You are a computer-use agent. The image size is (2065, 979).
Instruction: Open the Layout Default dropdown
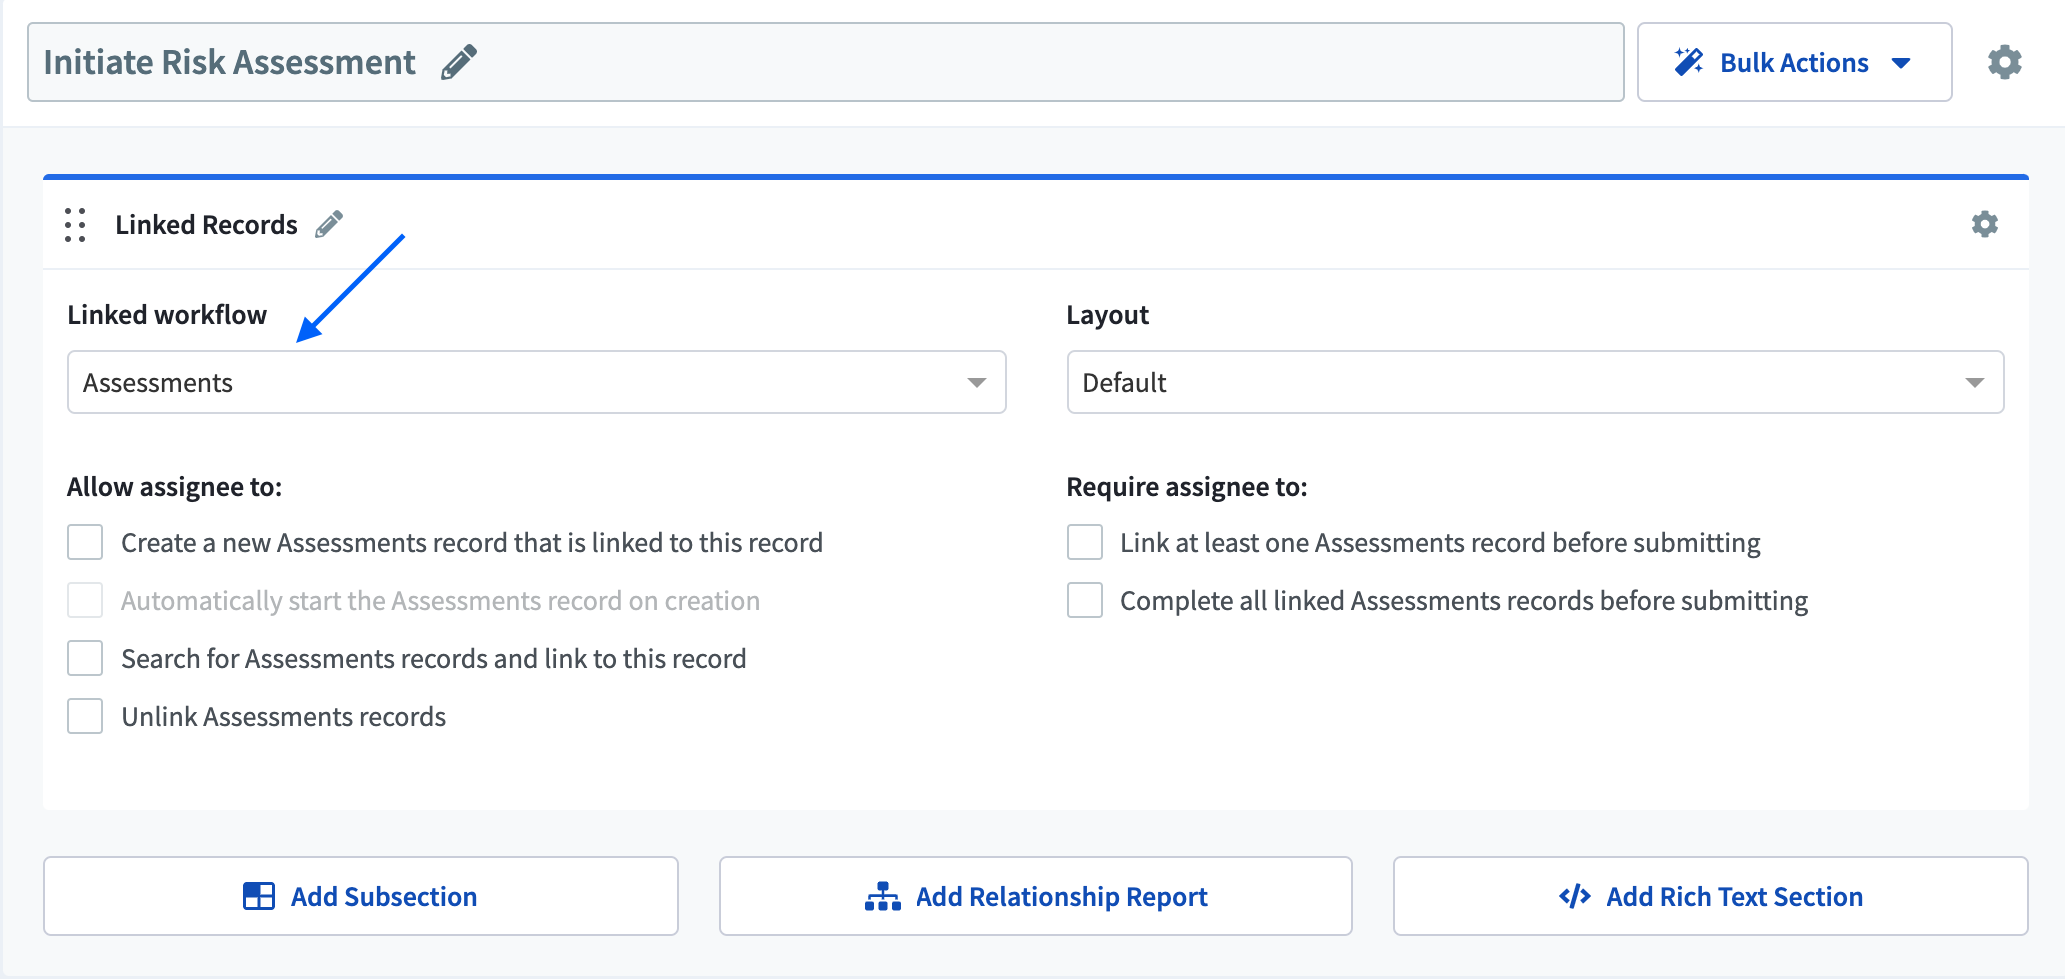pos(1535,382)
